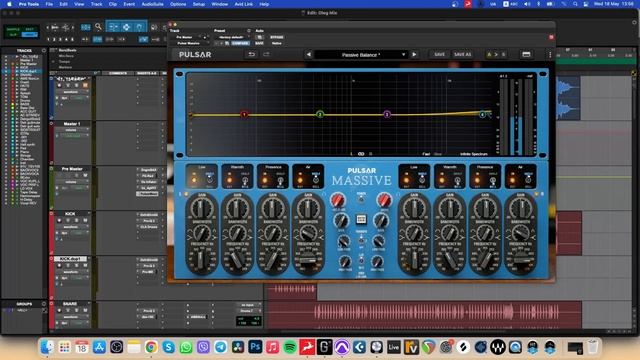The width and height of the screenshot is (640, 360).
Task: Select the Grabber tool in Pro Tools
Action: click(140, 27)
